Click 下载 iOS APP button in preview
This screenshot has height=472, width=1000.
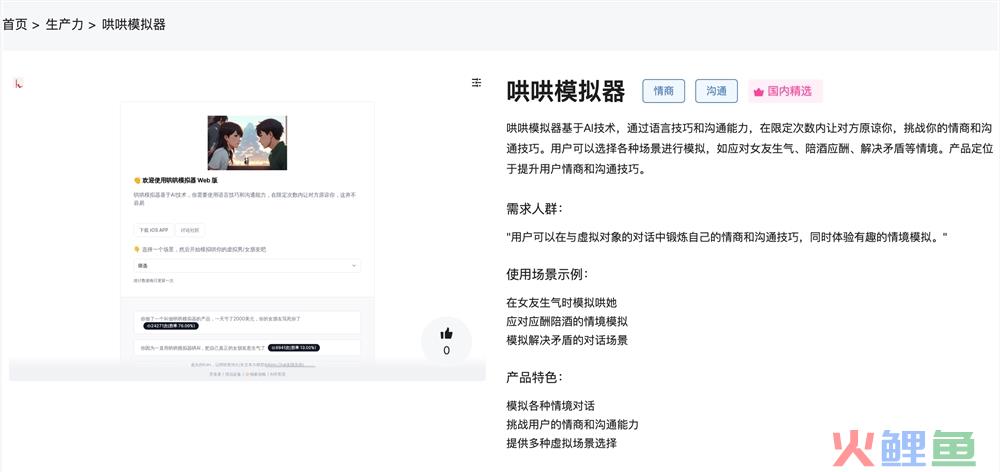[x=153, y=230]
